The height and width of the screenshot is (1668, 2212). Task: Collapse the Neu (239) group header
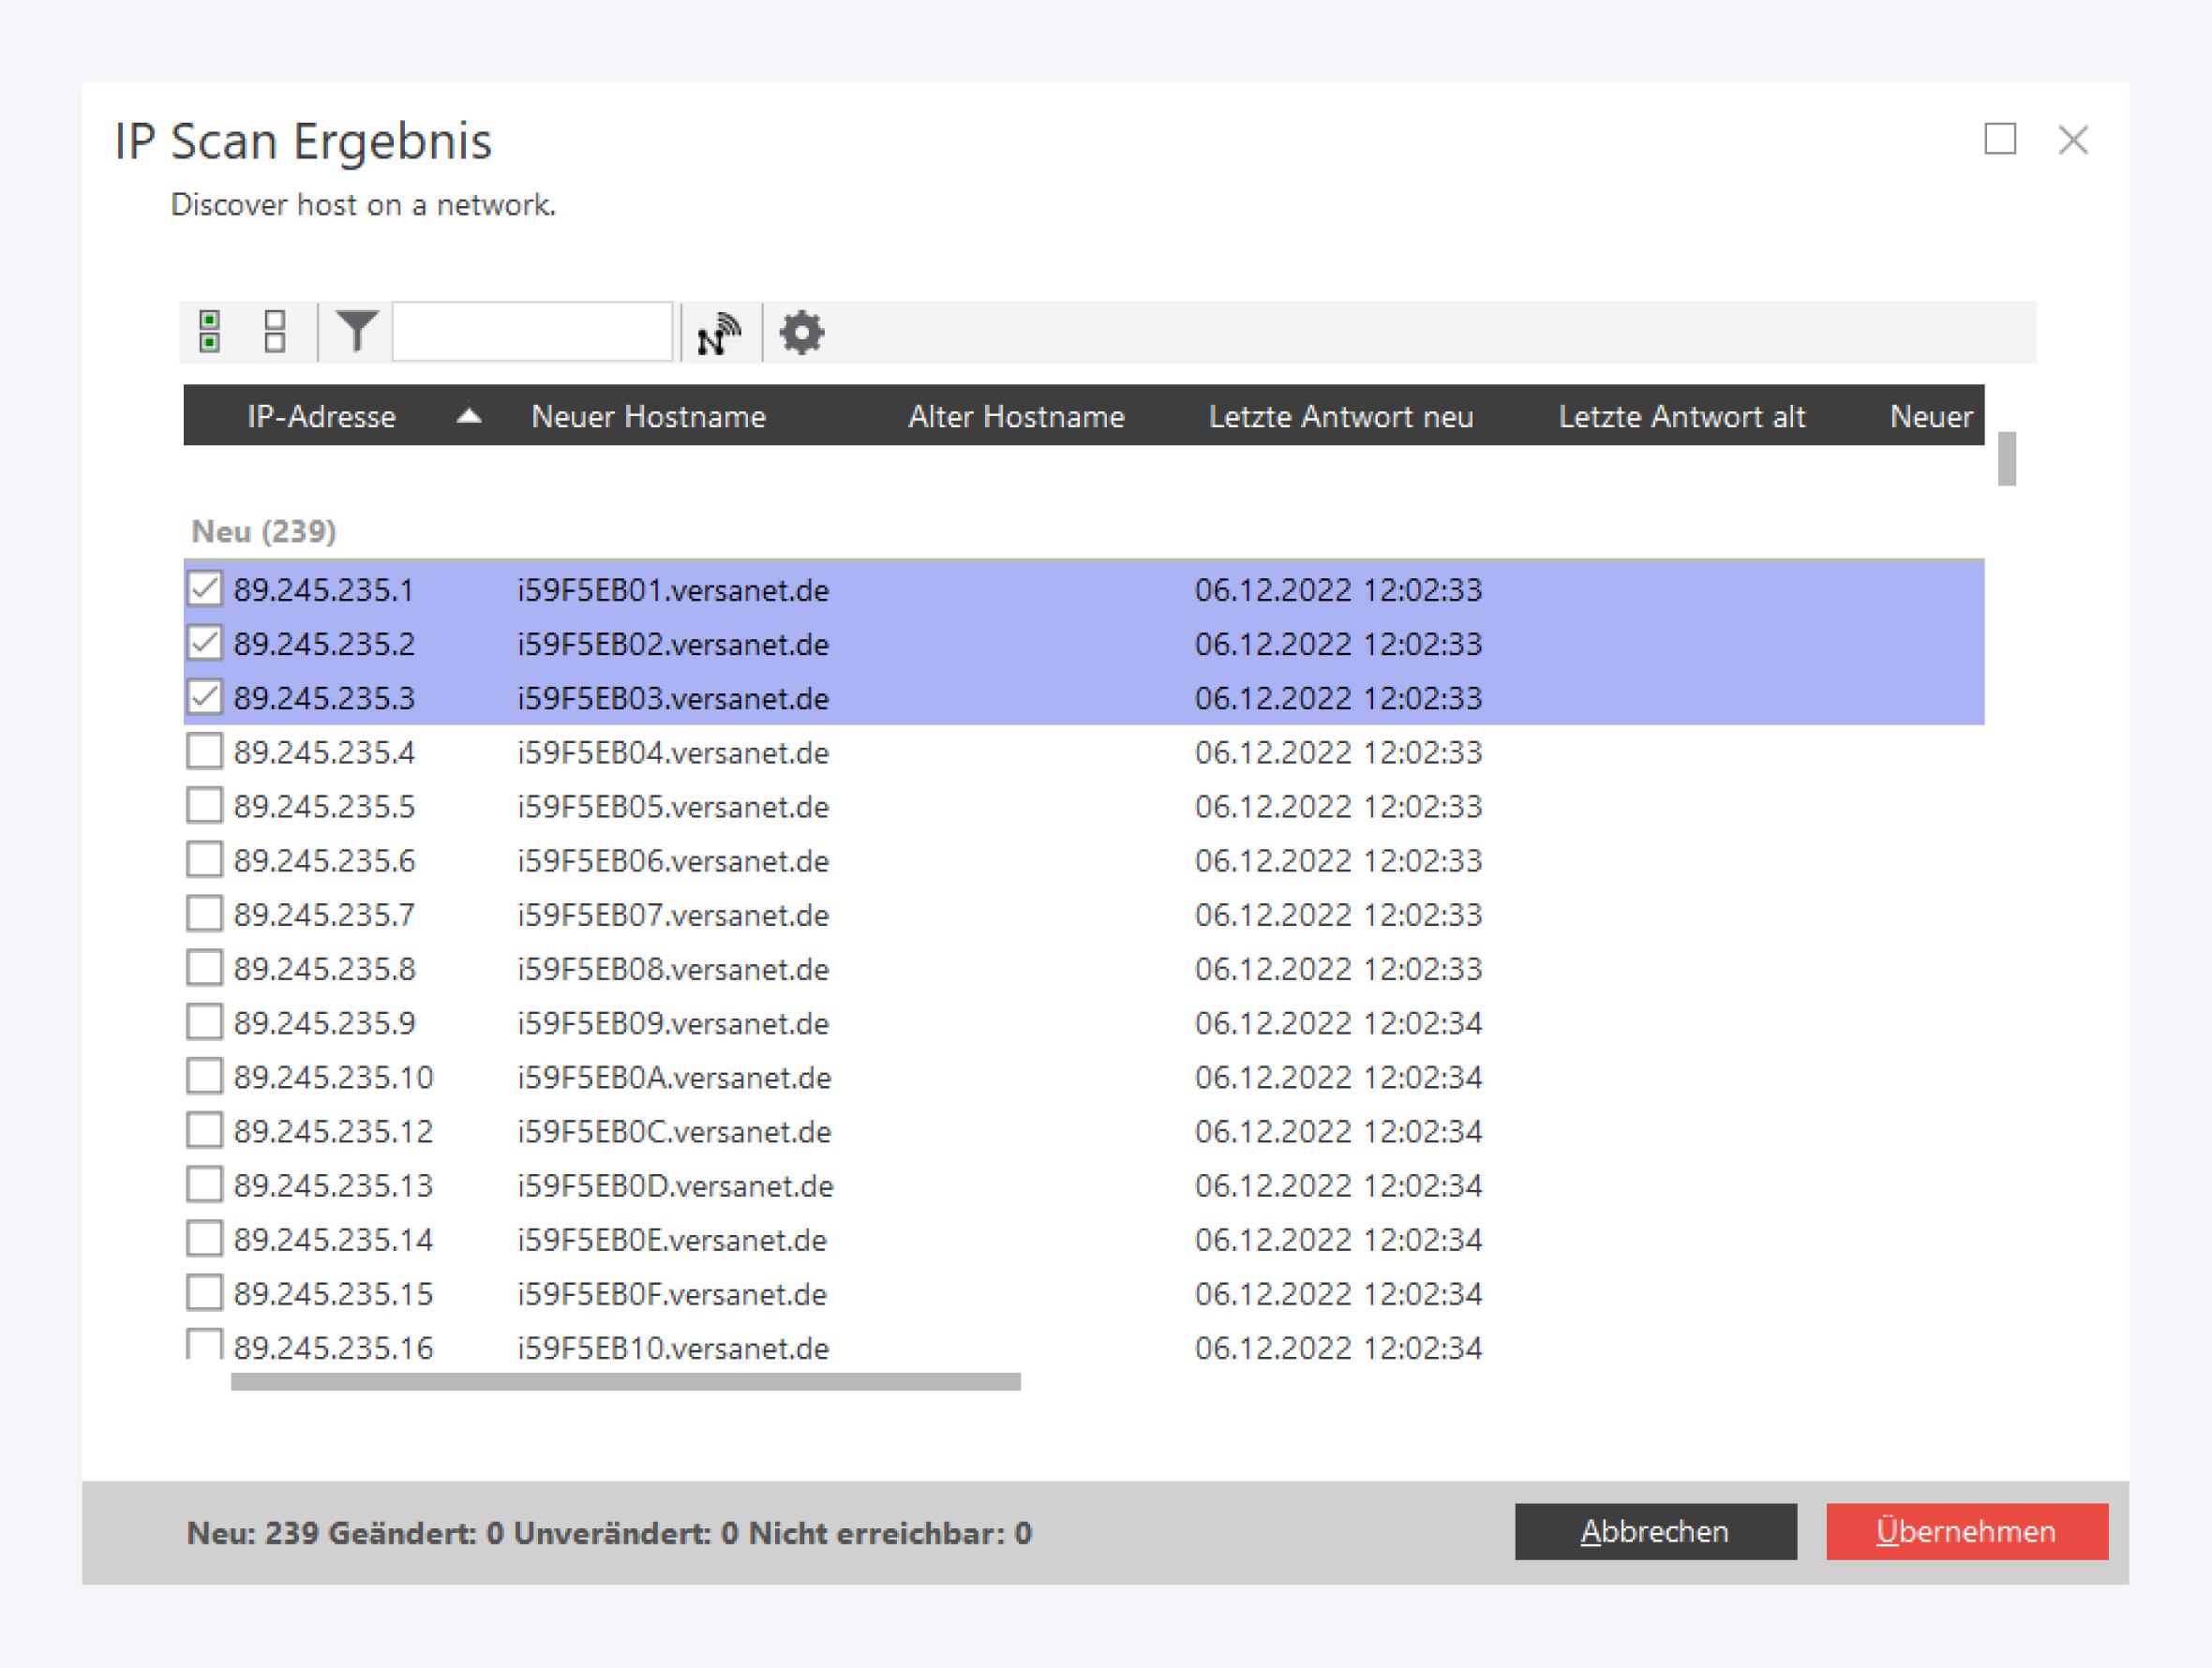click(x=264, y=531)
